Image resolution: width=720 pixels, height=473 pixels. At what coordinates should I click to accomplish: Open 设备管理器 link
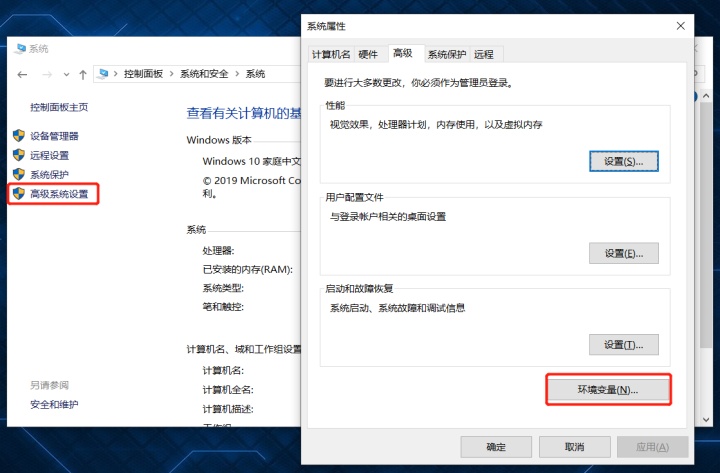coord(54,136)
